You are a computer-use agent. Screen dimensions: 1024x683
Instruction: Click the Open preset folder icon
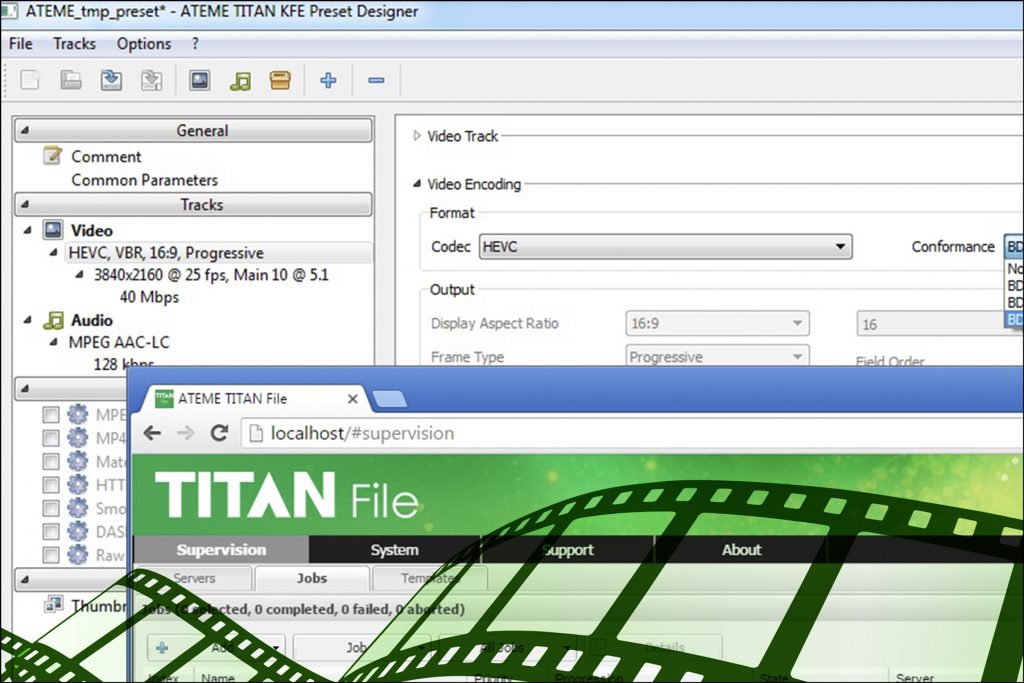71,80
